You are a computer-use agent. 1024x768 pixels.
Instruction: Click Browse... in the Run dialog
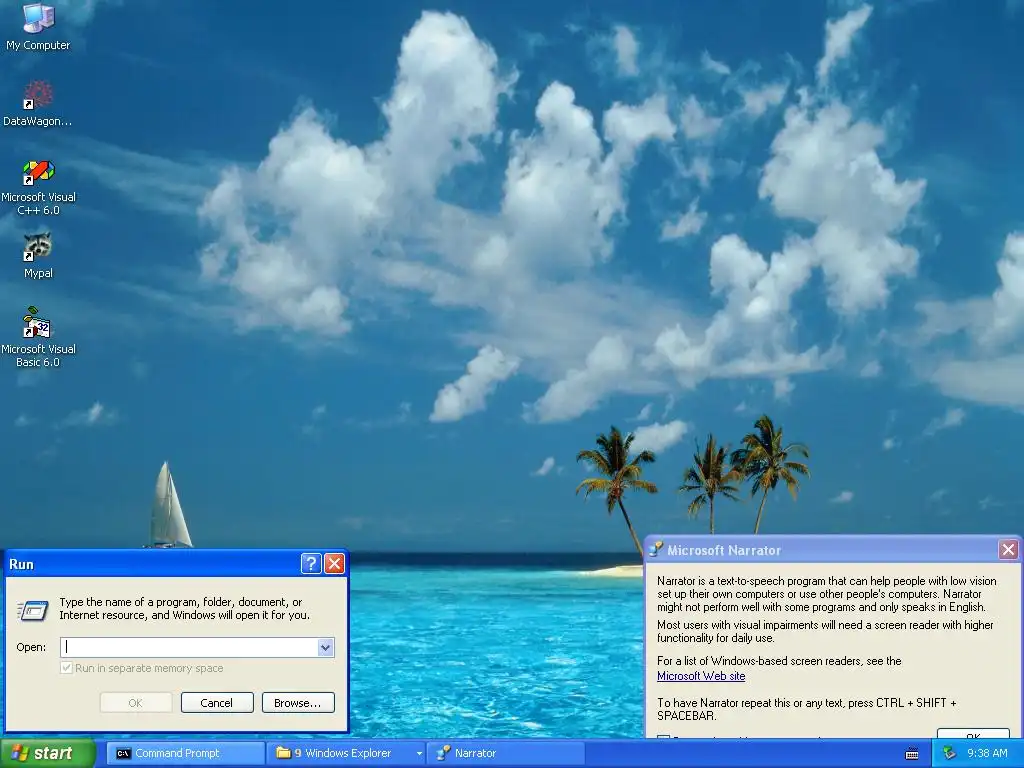tap(298, 703)
